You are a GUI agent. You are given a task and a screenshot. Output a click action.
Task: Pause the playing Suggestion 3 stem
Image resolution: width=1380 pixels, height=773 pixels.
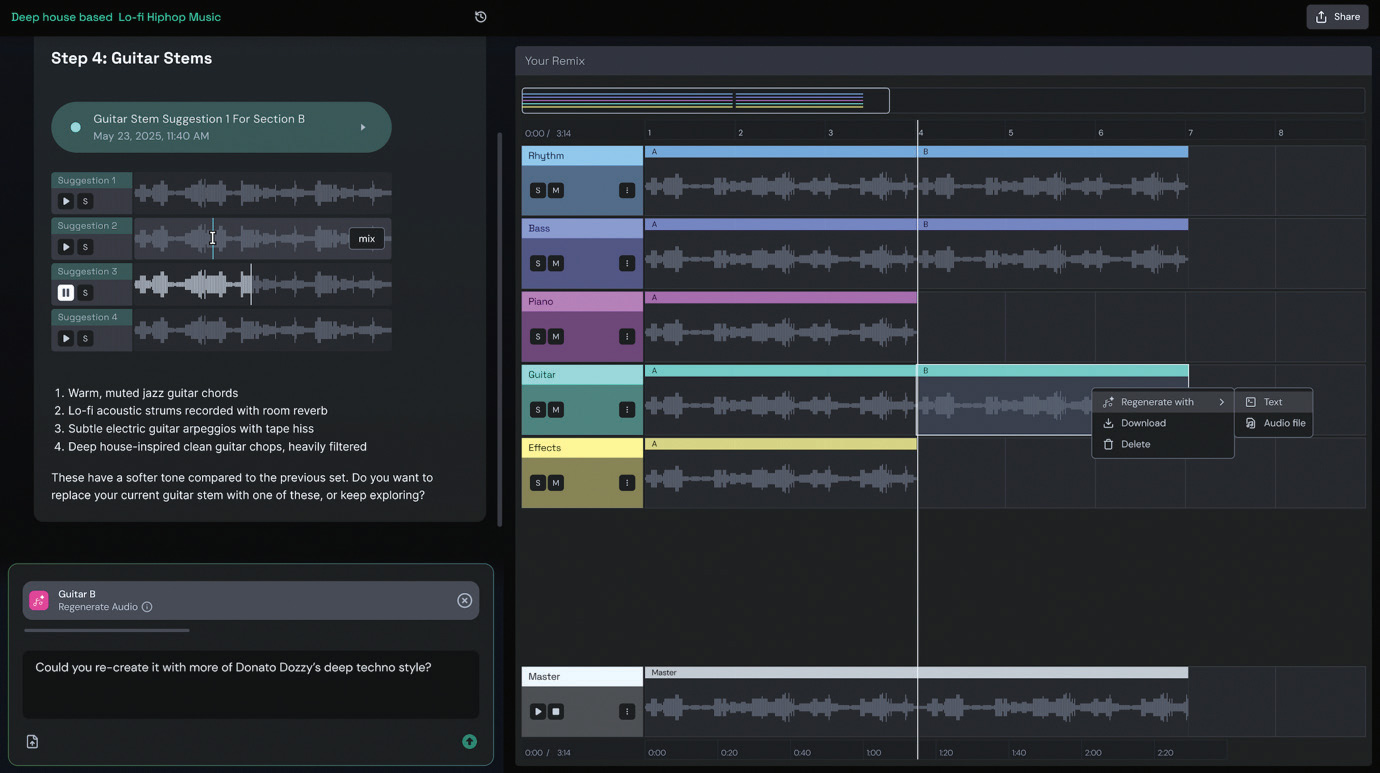(x=66, y=293)
